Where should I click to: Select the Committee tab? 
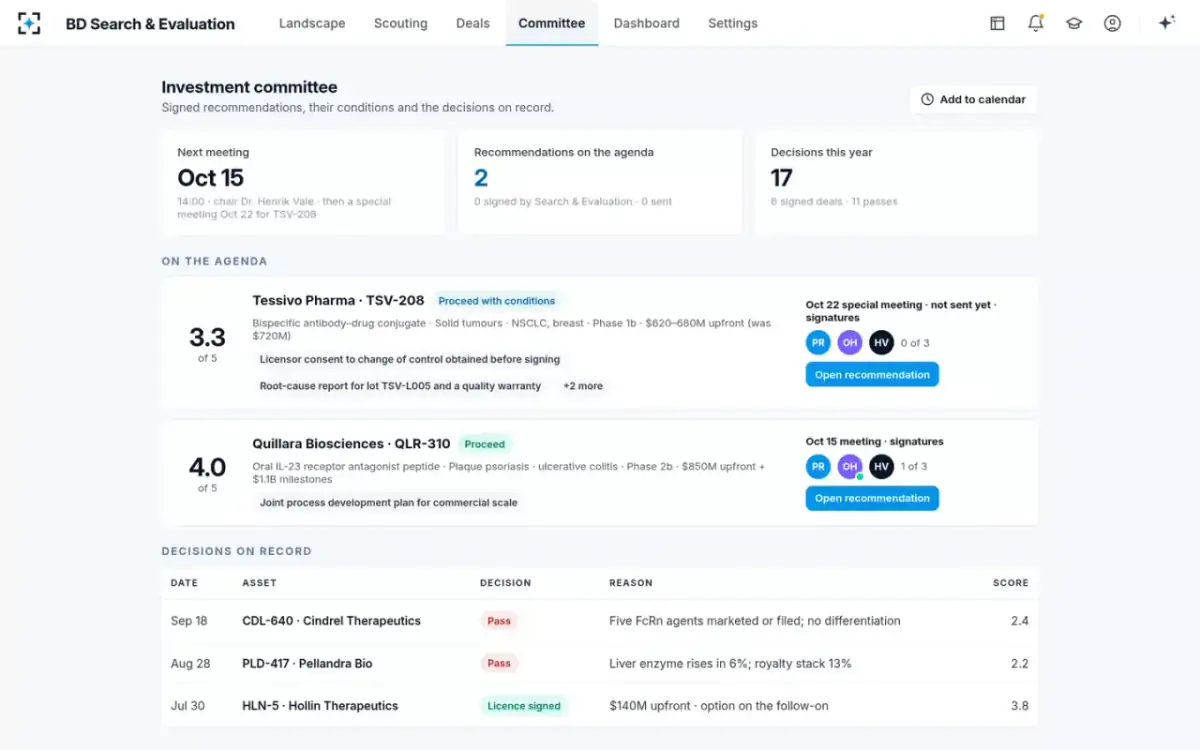(552, 23)
